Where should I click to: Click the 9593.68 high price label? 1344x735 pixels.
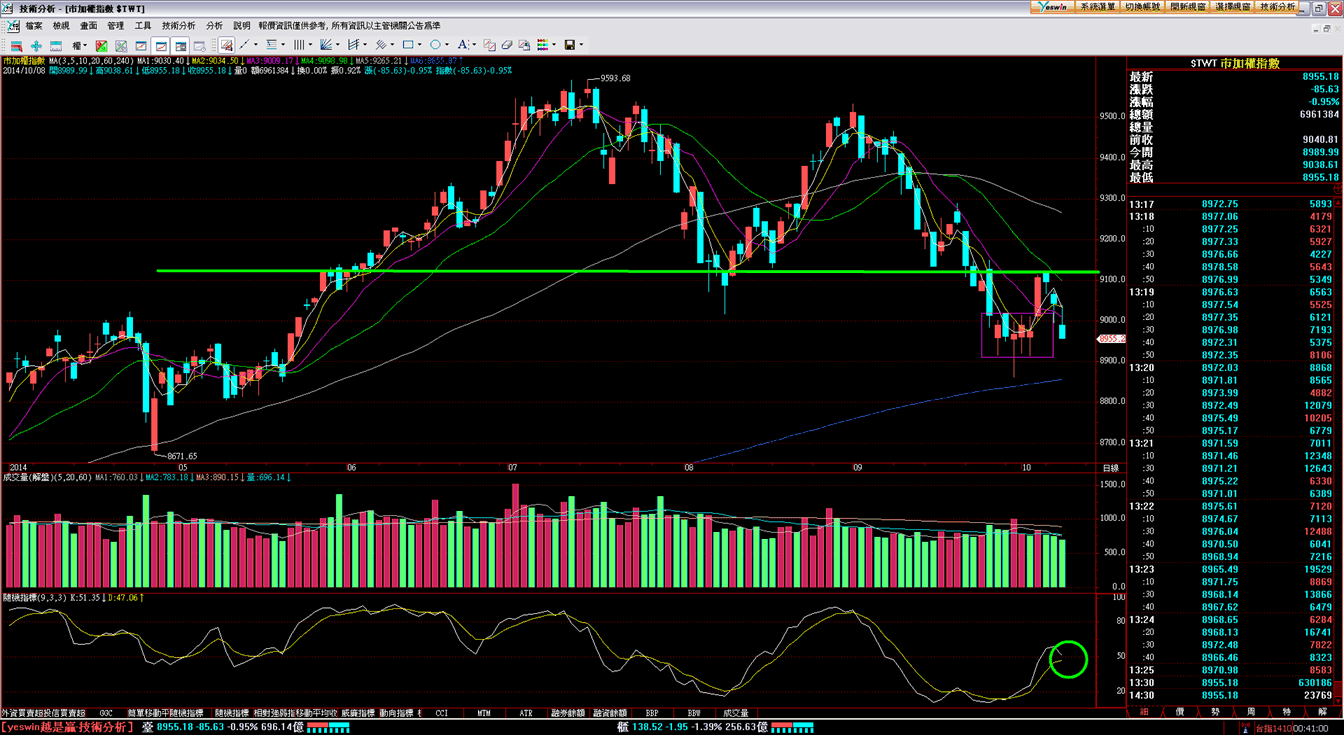(x=614, y=78)
